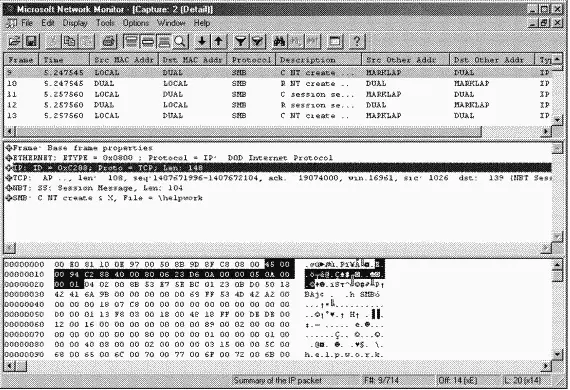Click the summary pane horizontal scrollbar thumb

click(x=249, y=131)
